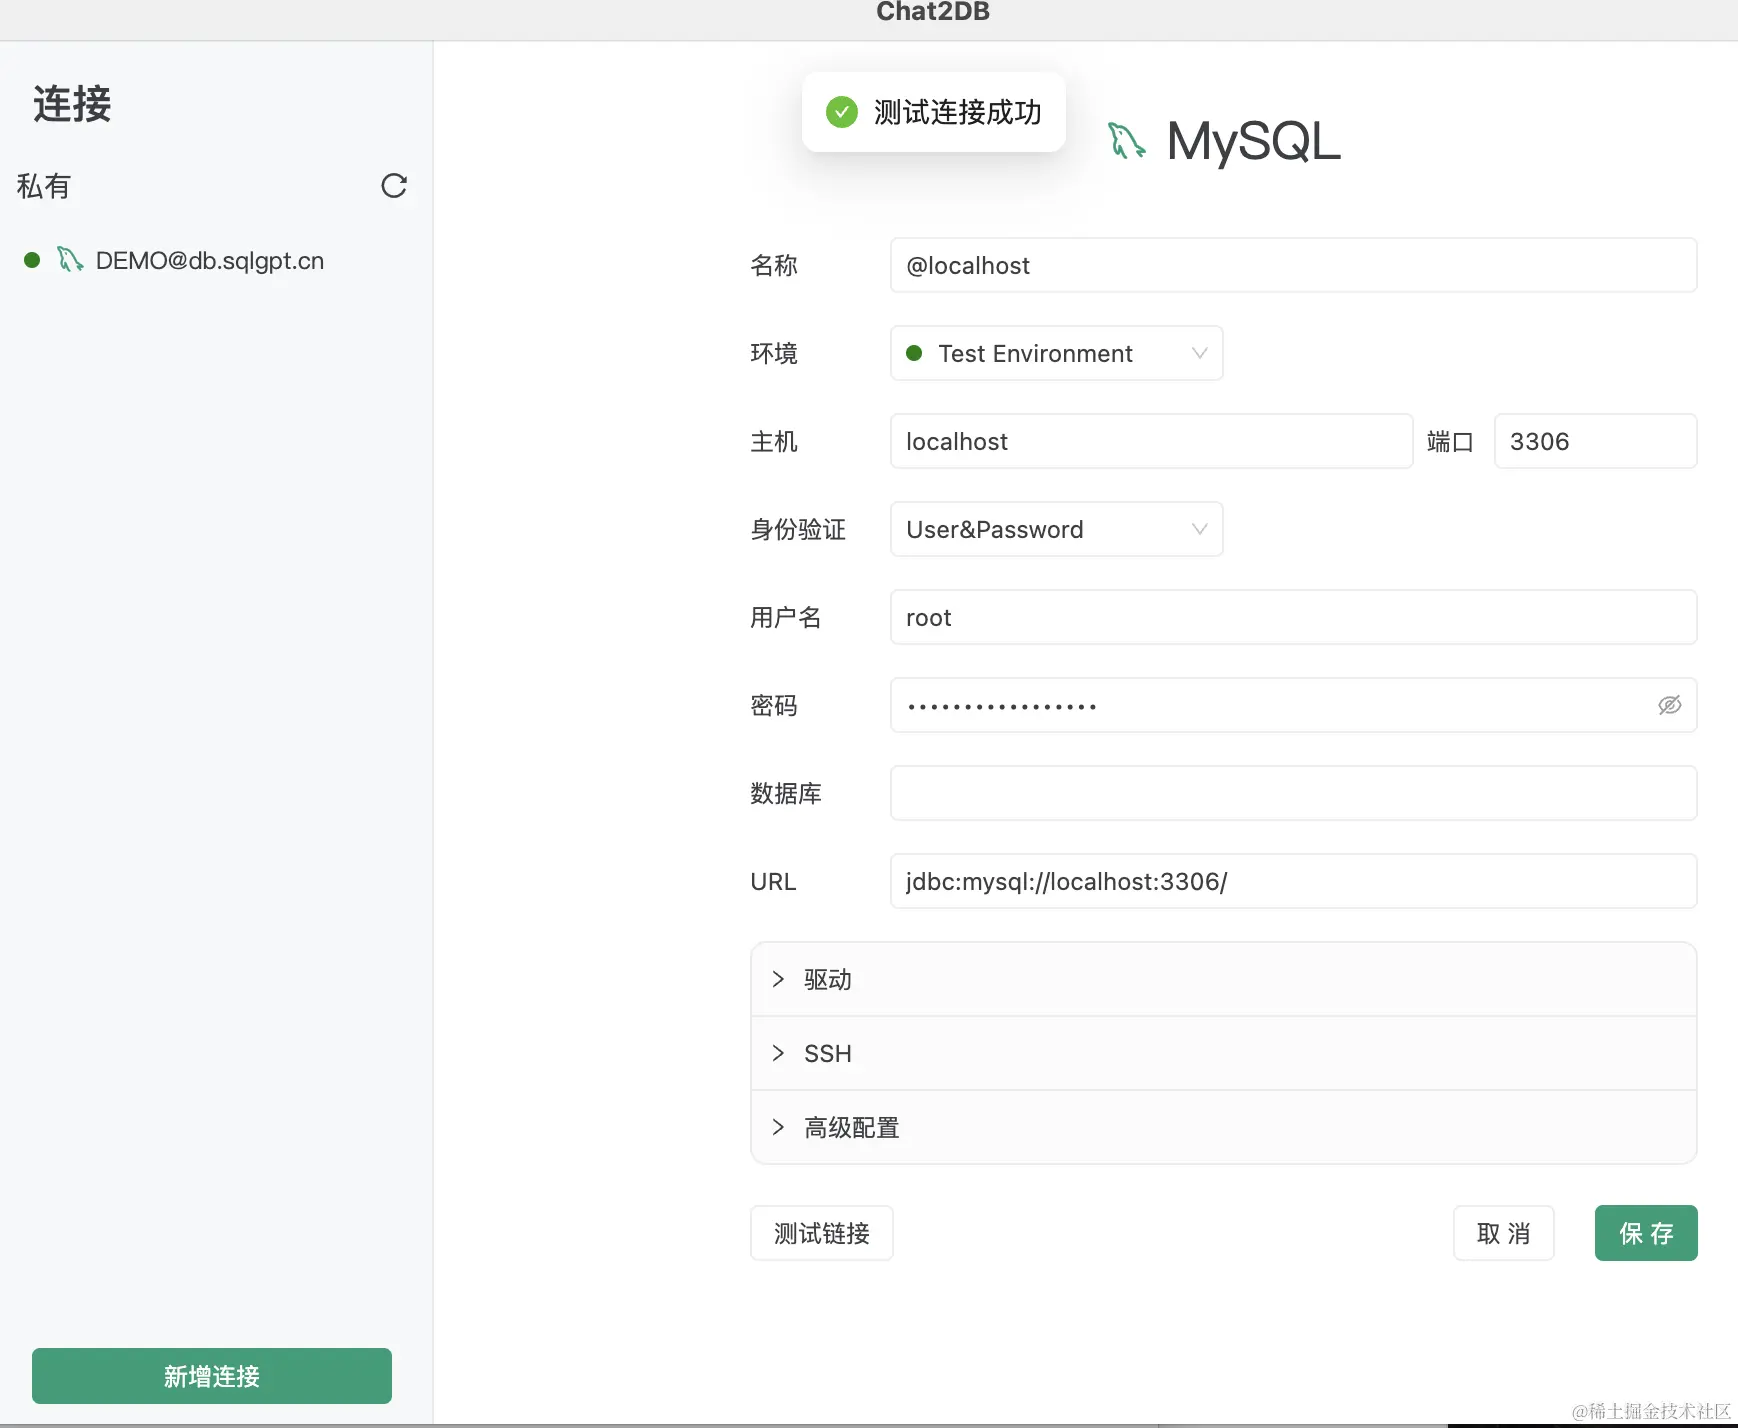Select the DEMO@db.sqlgpt.cn connection
The image size is (1738, 1428).
(210, 260)
